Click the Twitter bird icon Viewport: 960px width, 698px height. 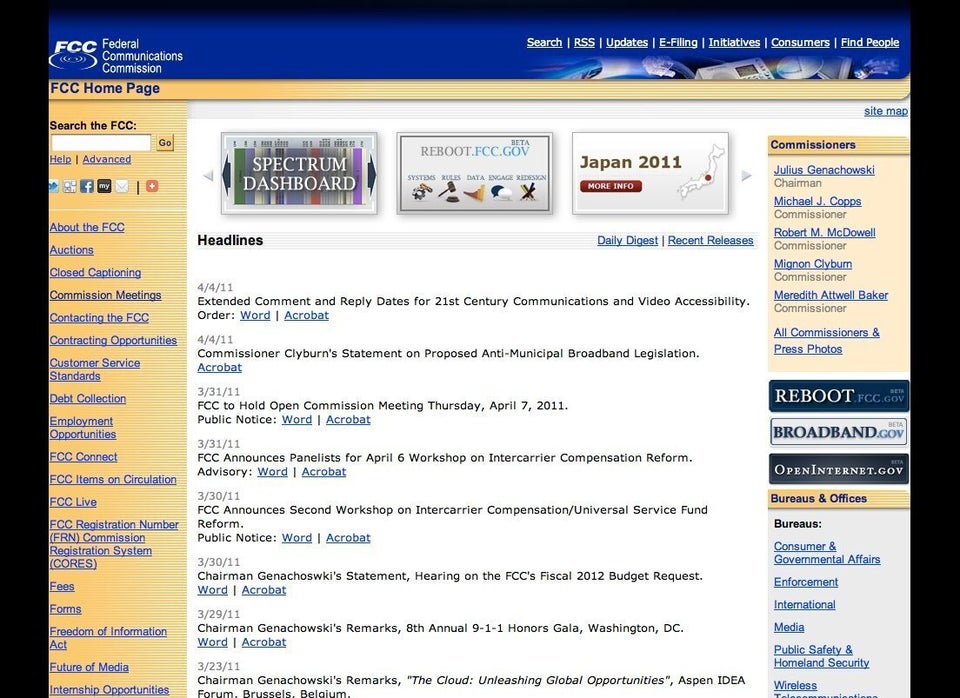(54, 186)
